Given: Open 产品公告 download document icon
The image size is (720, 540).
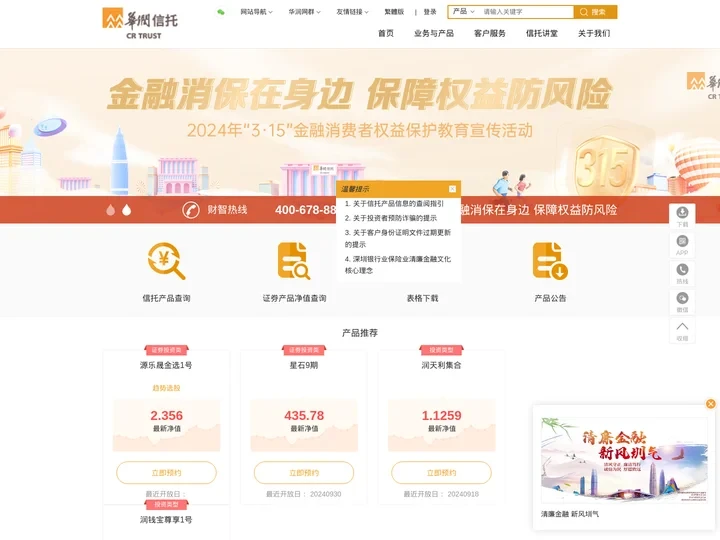Looking at the screenshot, I should click(550, 261).
